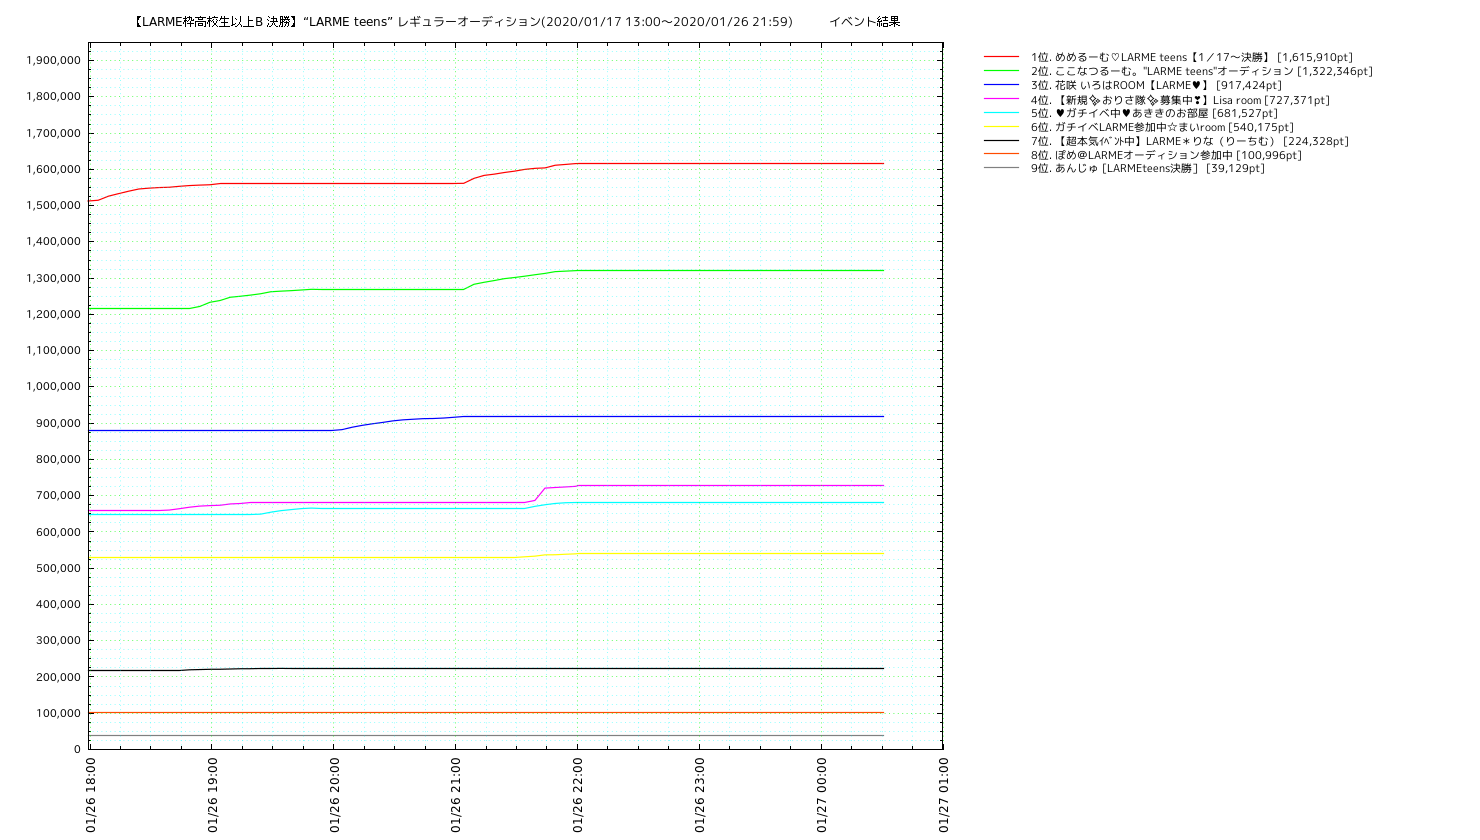Click legend entry '3位. 花咲 いろはROOM'

coord(1156,85)
